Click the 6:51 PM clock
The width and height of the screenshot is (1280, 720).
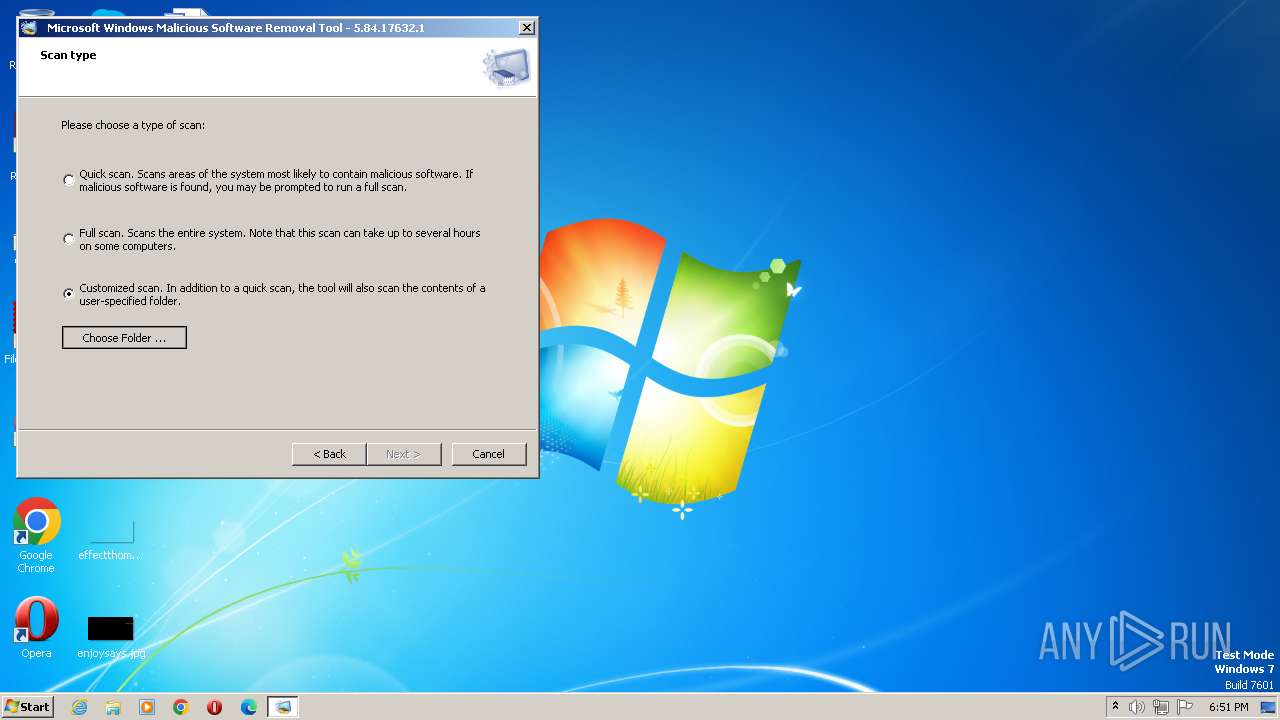click(x=1228, y=707)
